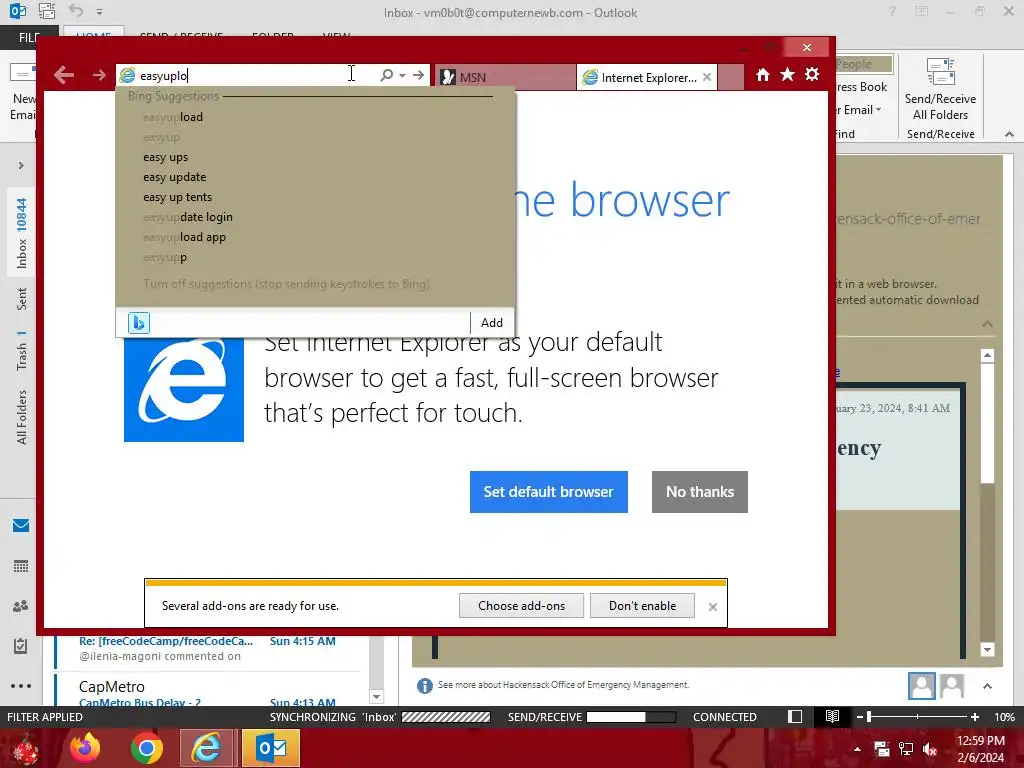Expand the Outlook folder pane
This screenshot has height=768, width=1024.
coord(21,165)
